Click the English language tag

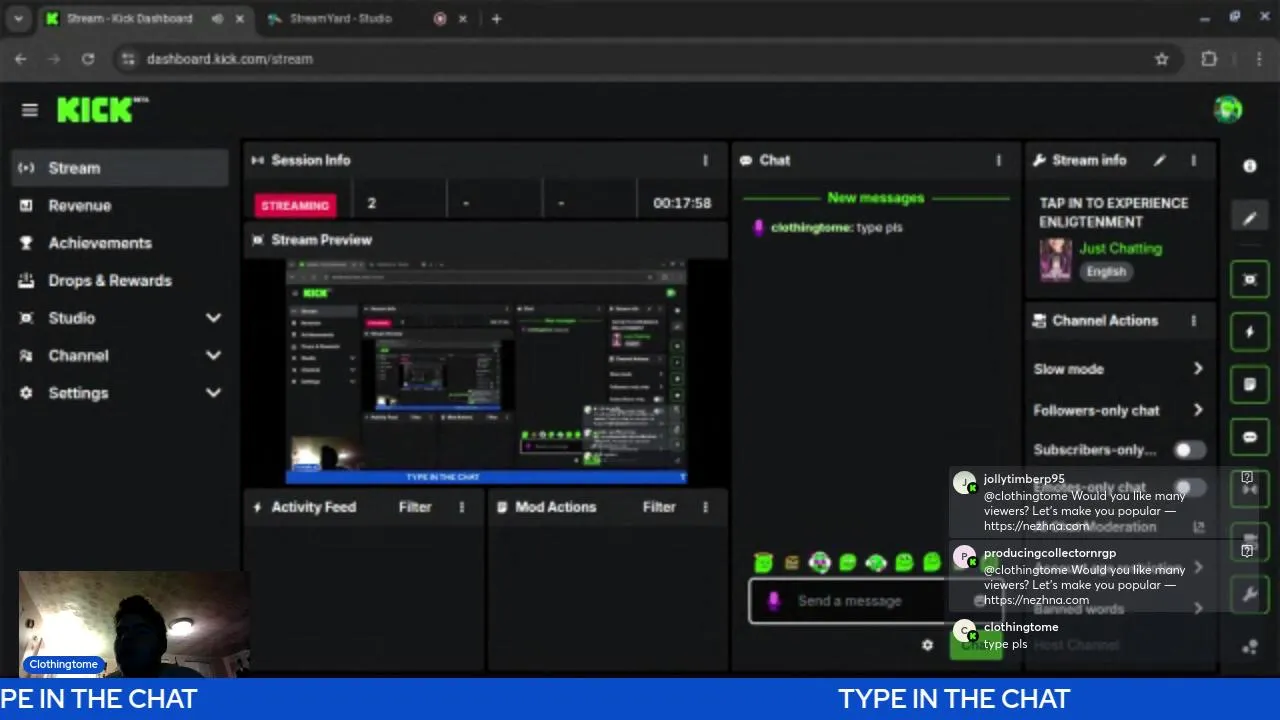pyautogui.click(x=1106, y=272)
